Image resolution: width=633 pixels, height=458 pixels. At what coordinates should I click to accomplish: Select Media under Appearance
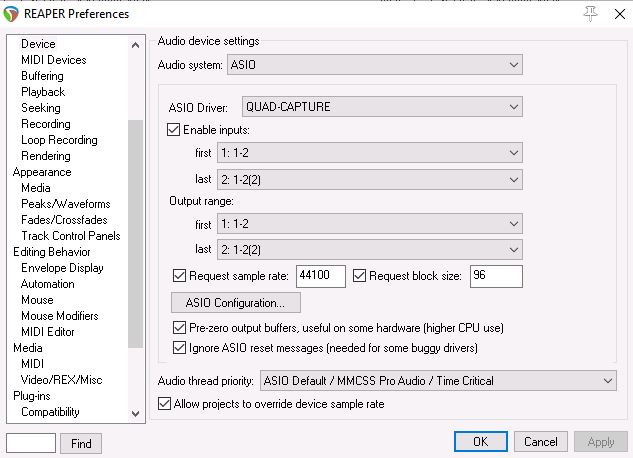(x=36, y=188)
